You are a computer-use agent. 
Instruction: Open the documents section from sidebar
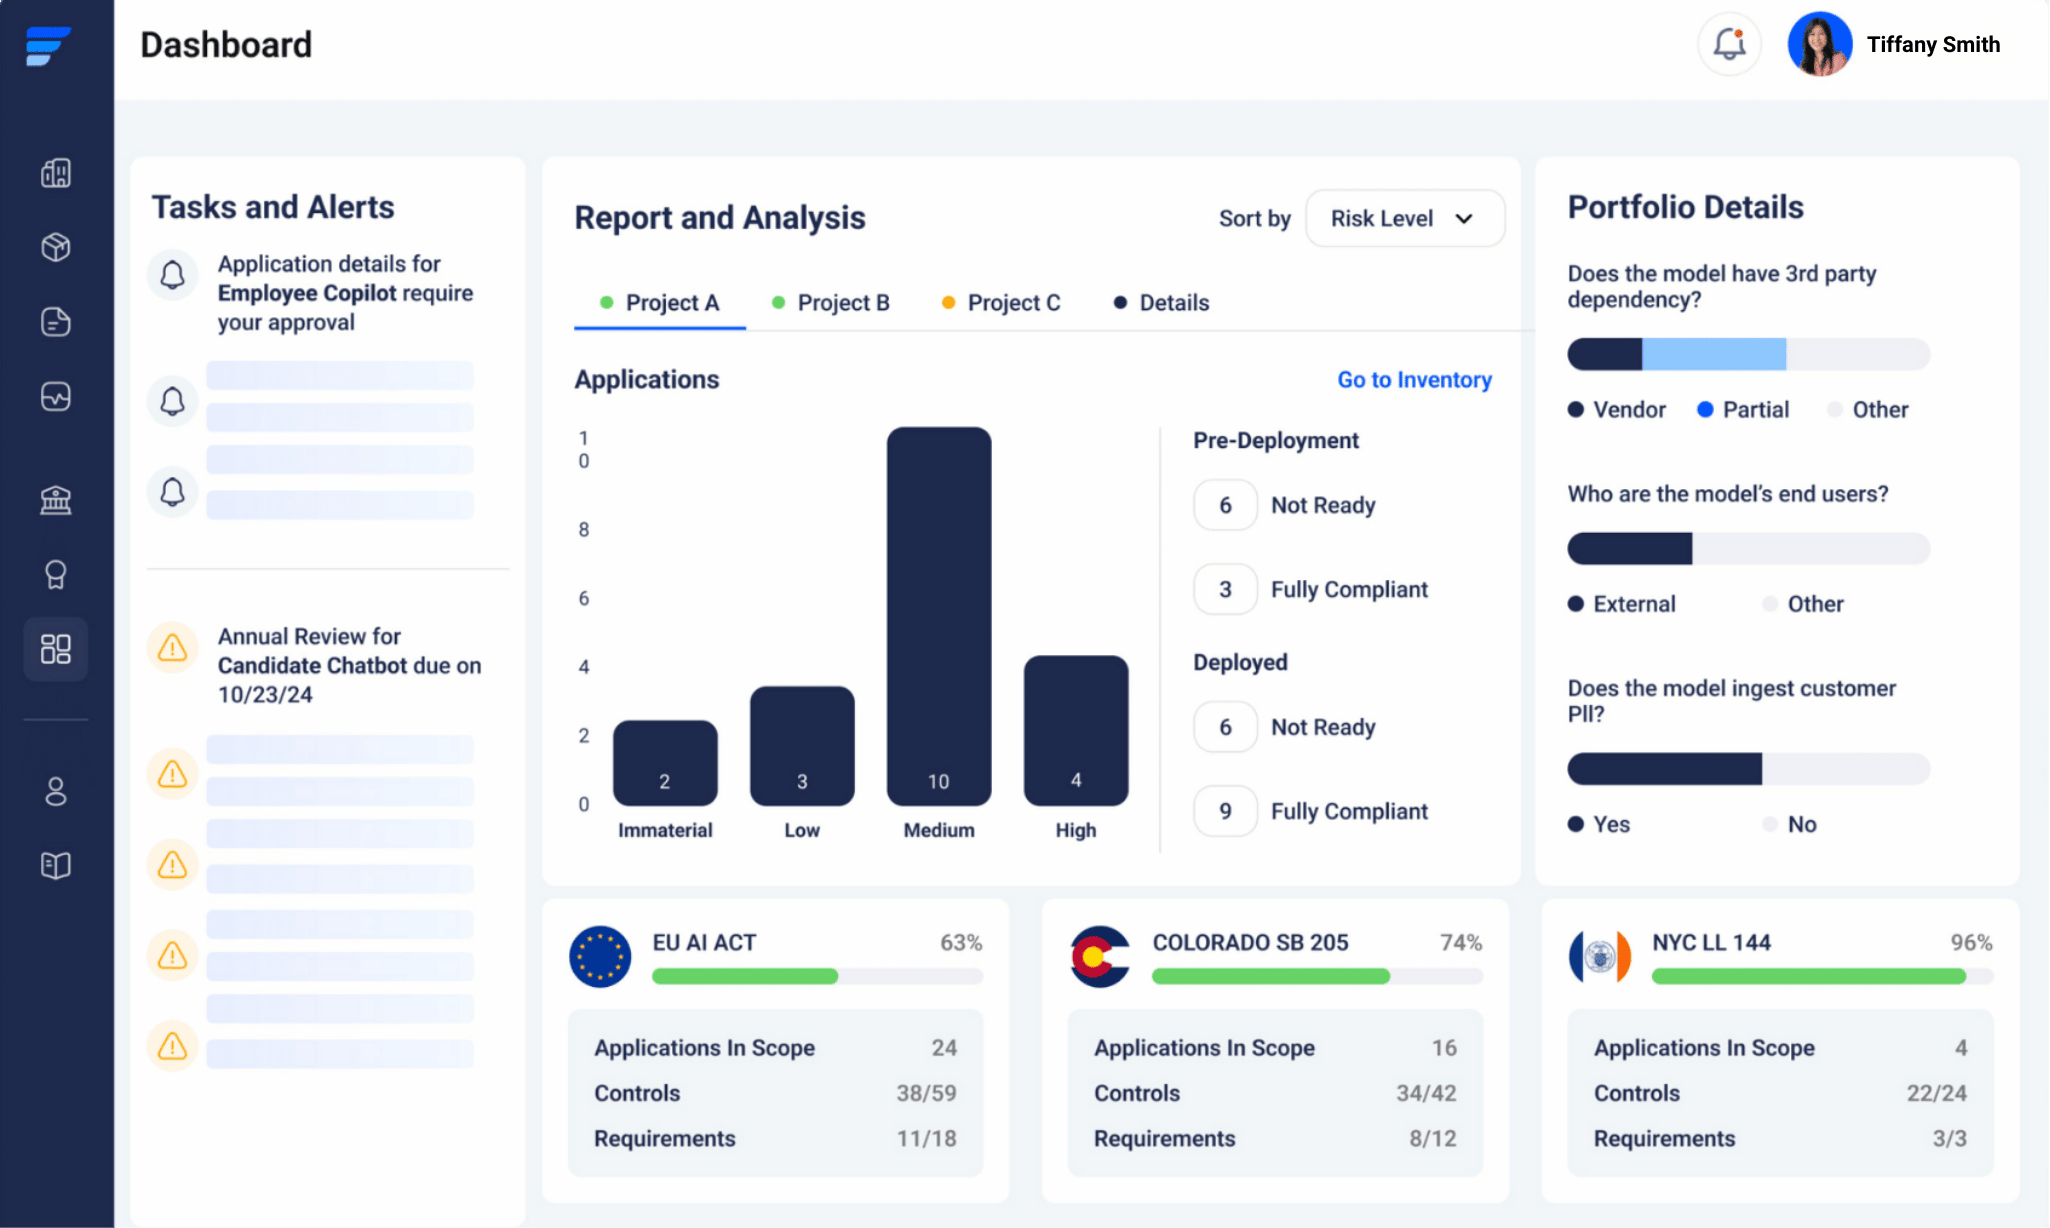(x=56, y=322)
